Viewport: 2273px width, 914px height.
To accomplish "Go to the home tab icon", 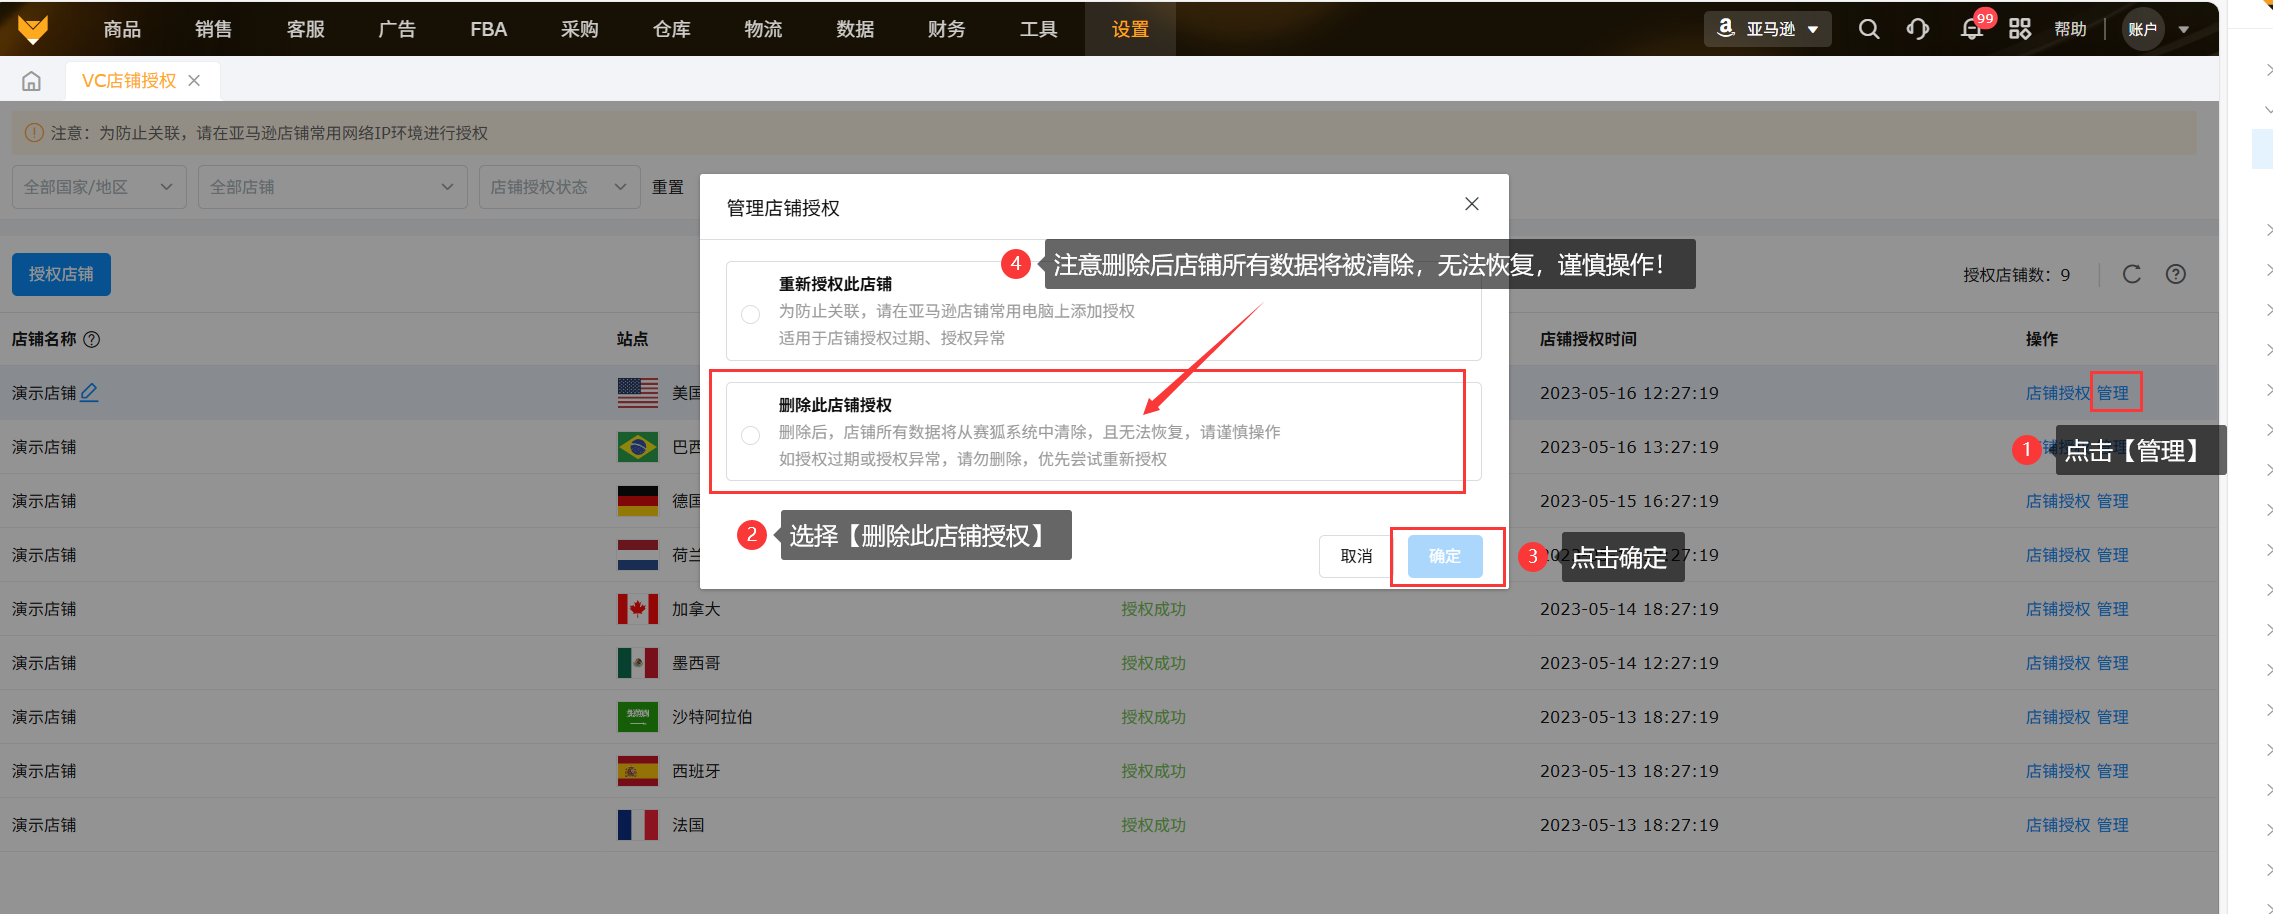I will pyautogui.click(x=32, y=81).
